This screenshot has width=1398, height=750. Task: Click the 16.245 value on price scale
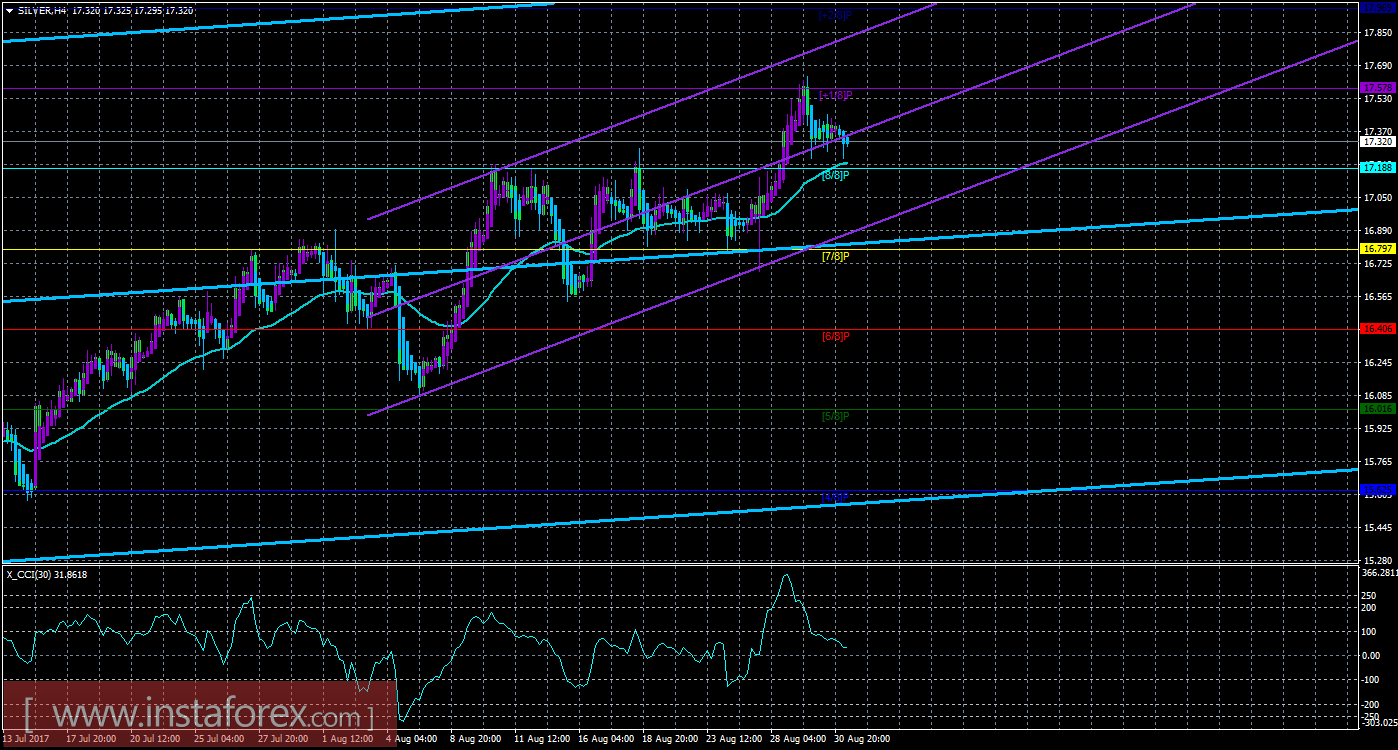click(x=1378, y=363)
